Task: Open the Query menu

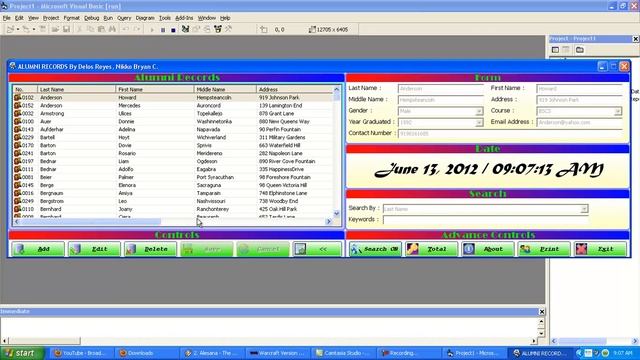Action: tap(124, 18)
